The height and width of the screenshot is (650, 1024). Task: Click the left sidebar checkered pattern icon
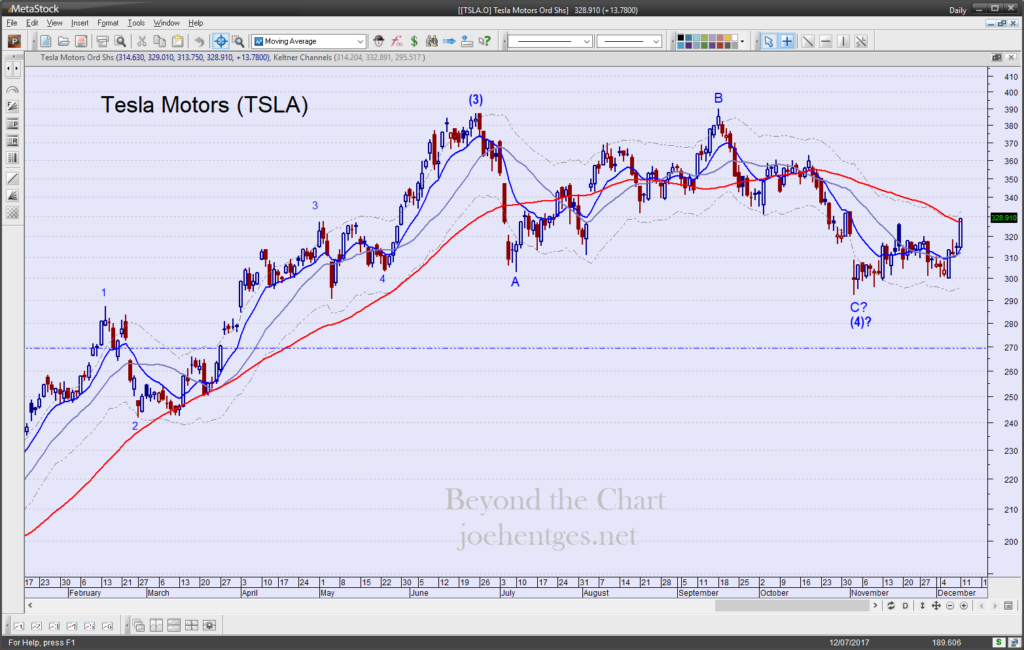(x=12, y=213)
